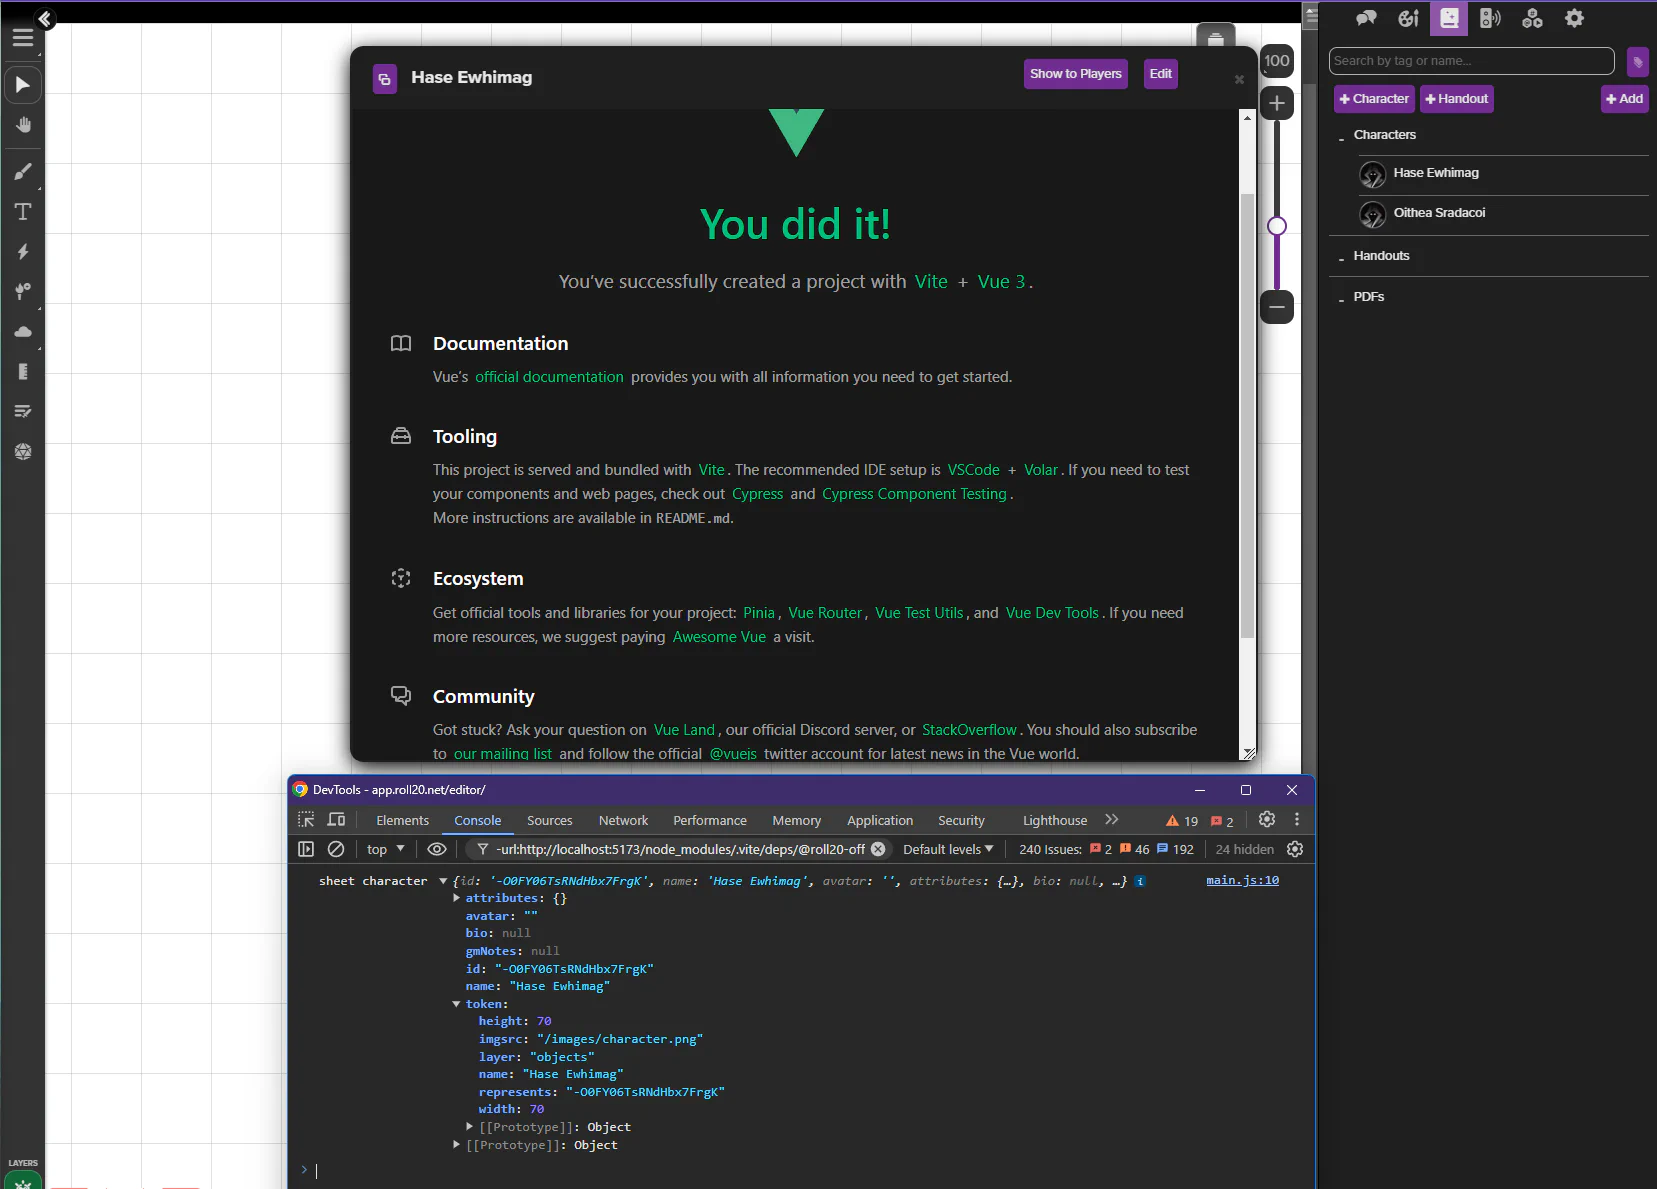Add a new Character
Viewport: 1657px width, 1189px height.
(1374, 99)
